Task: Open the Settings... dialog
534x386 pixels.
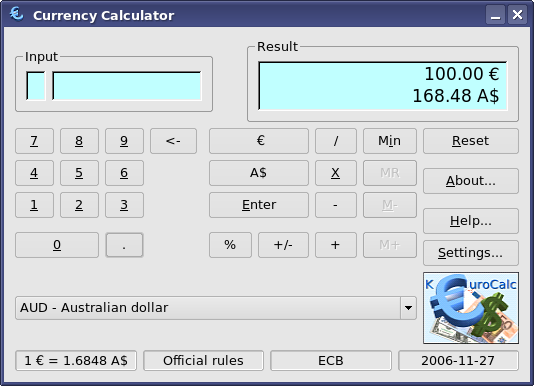Action: pos(471,253)
